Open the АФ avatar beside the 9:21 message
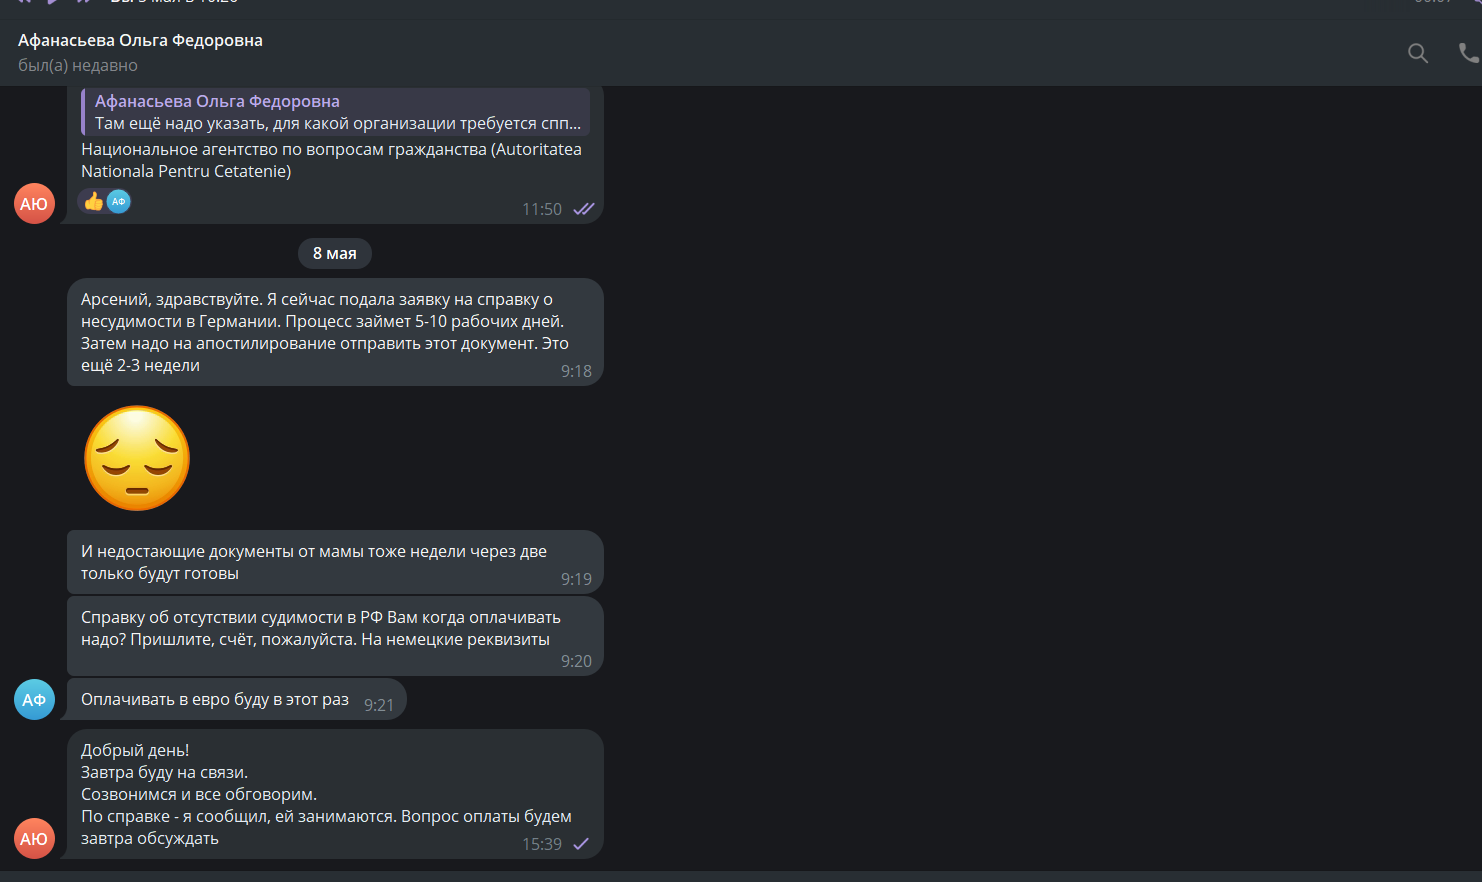The width and height of the screenshot is (1482, 882). tap(34, 700)
